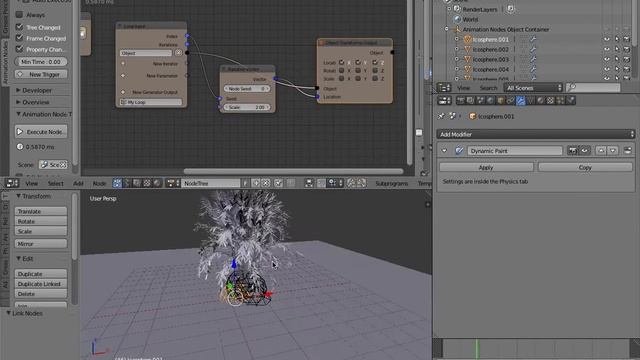Move Dynamic Paint modifier down arrow
The width and height of the screenshot is (640, 360).
613,151
